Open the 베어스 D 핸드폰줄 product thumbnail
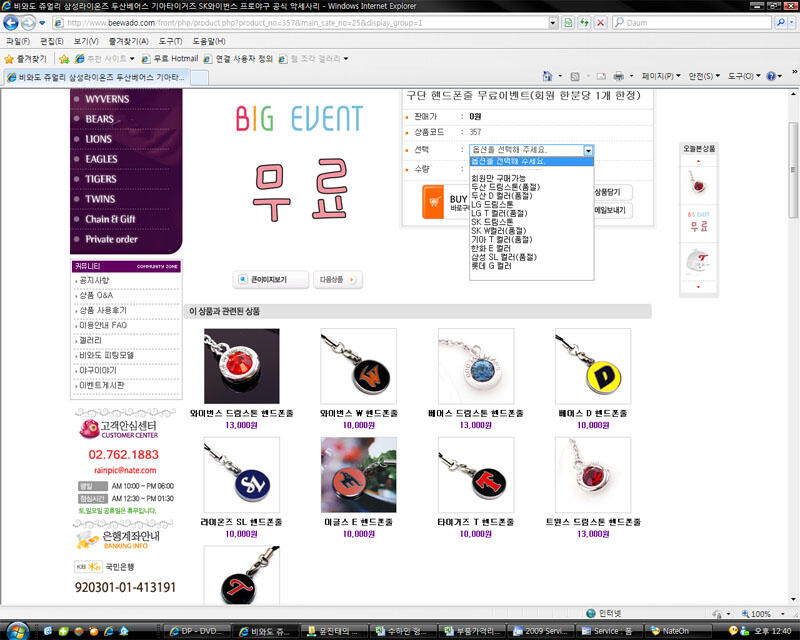800x640 pixels. (592, 366)
